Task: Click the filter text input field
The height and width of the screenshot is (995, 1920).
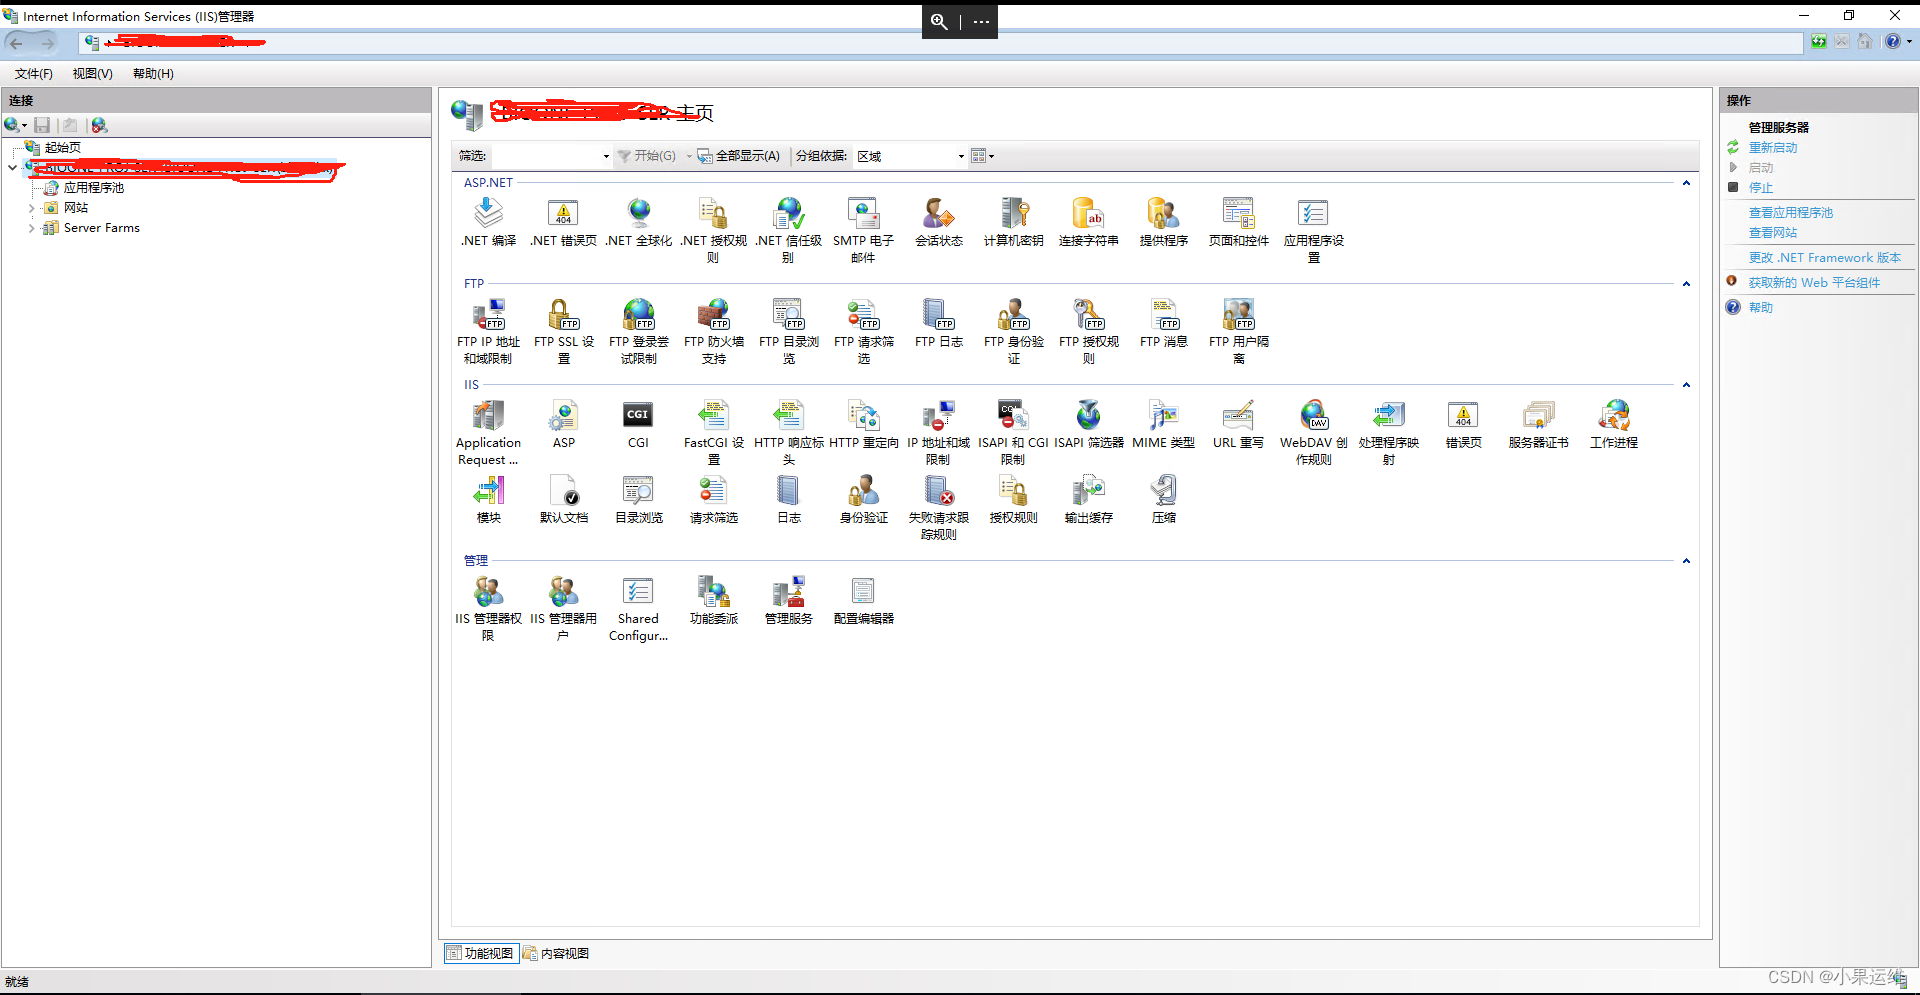Action: (x=546, y=156)
